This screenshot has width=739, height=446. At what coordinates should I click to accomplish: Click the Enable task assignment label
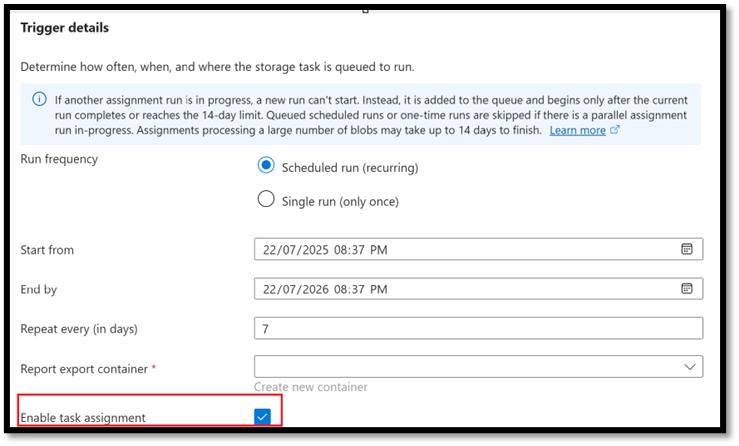pyautogui.click(x=83, y=418)
